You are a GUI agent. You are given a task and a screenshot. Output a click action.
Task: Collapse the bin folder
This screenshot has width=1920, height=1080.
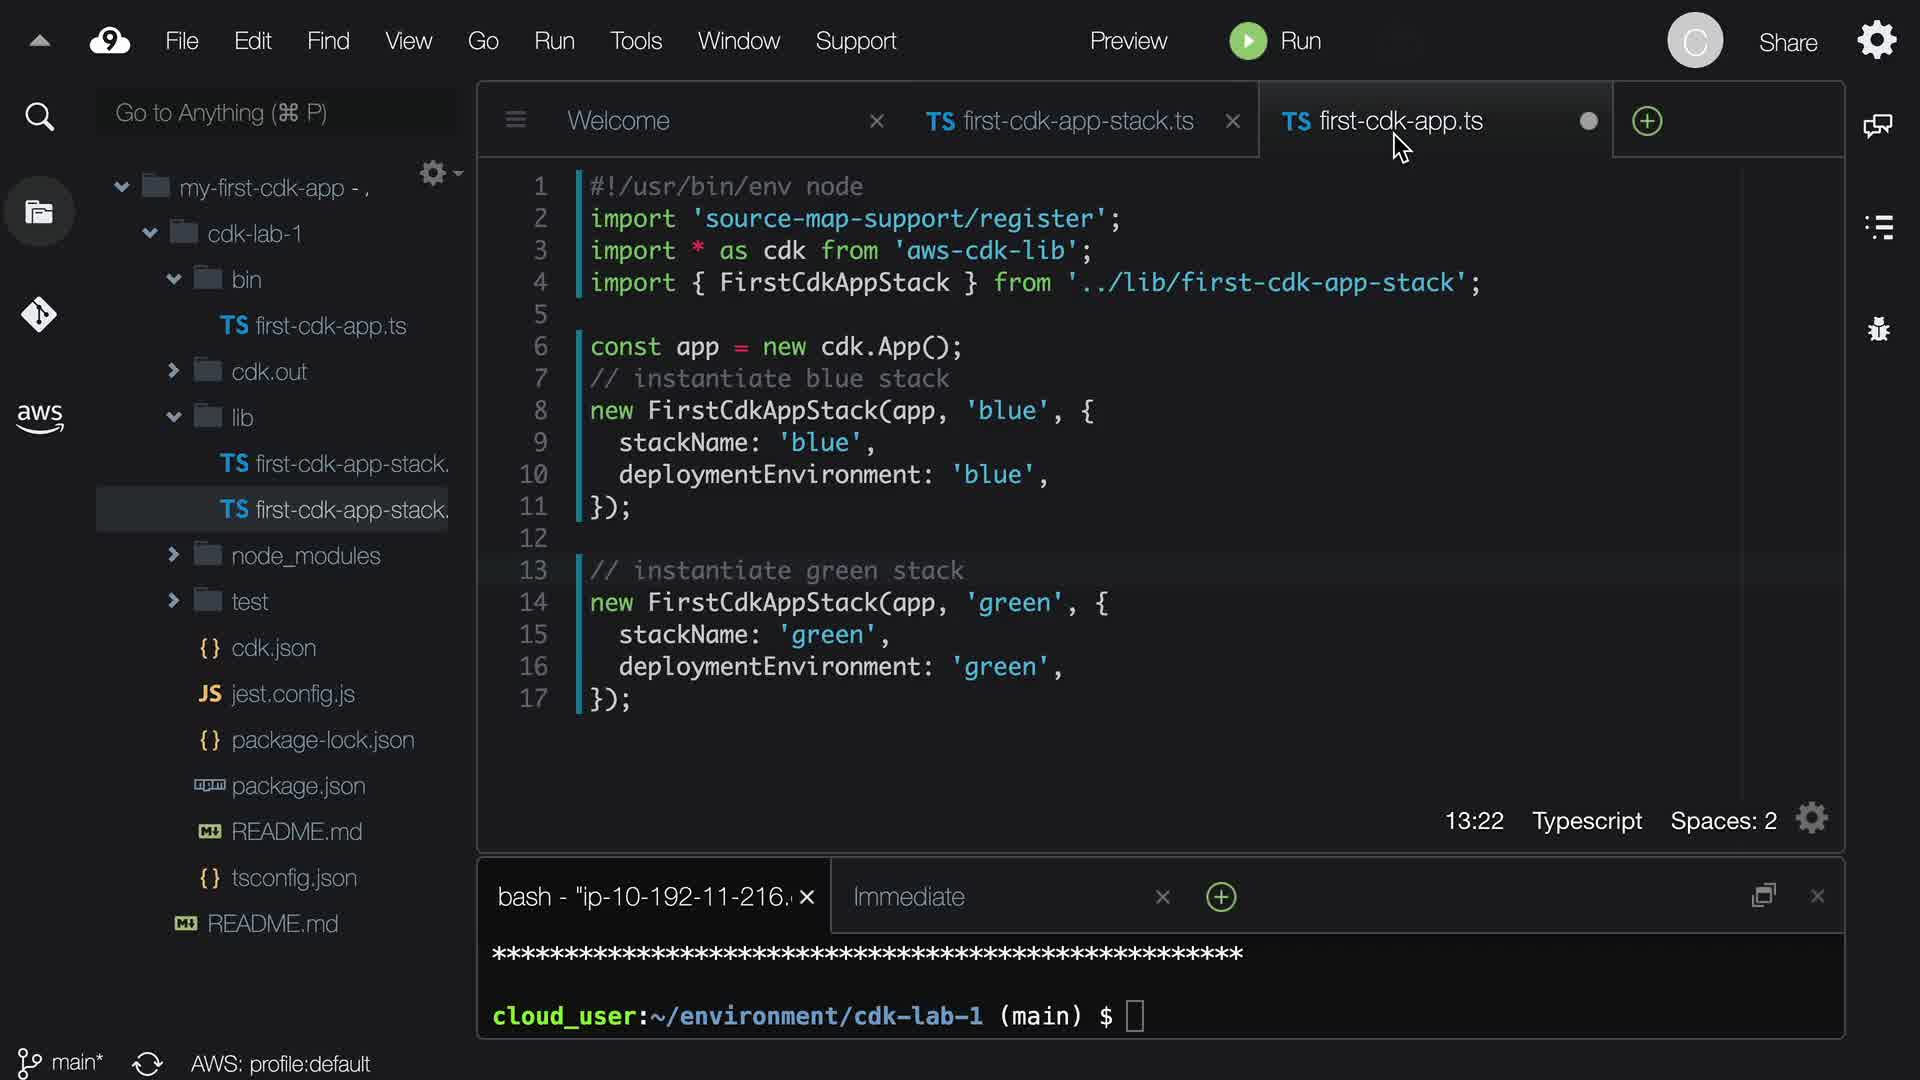pos(174,280)
